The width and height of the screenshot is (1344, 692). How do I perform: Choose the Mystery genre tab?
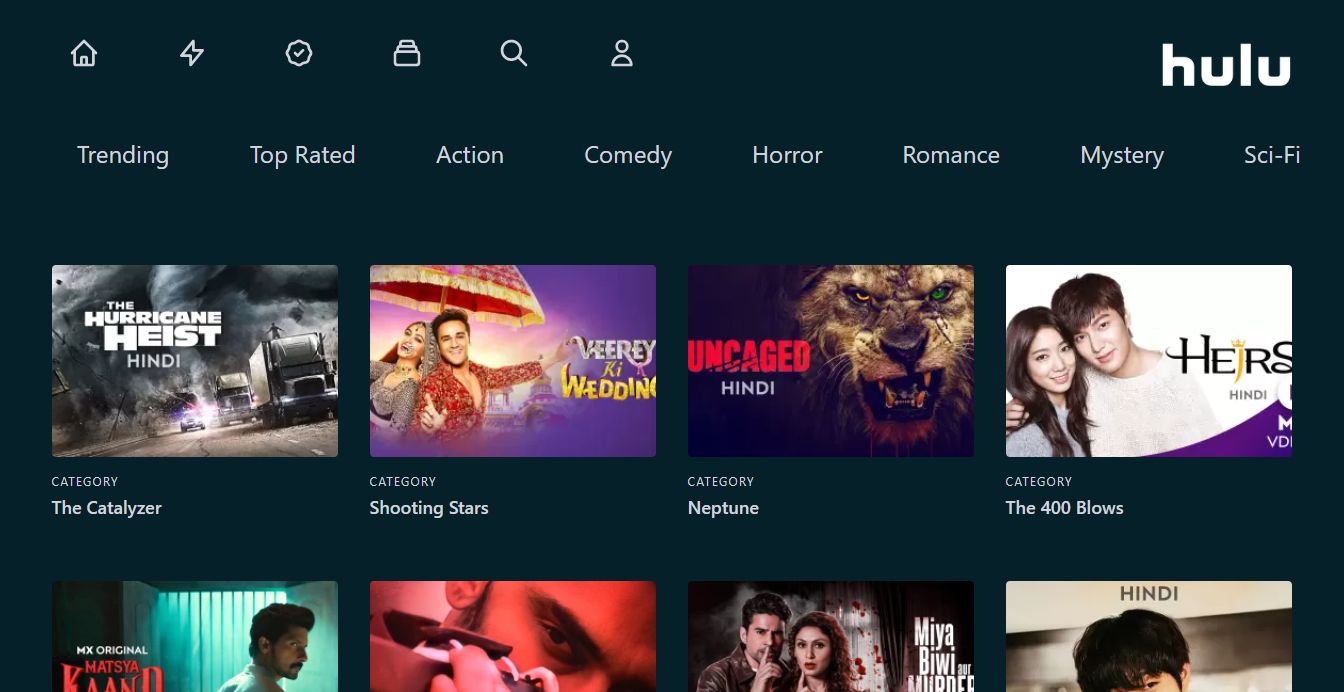point(1122,155)
